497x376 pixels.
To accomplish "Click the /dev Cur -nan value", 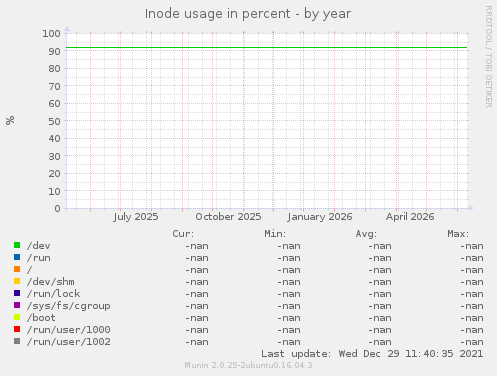I will [x=197, y=246].
